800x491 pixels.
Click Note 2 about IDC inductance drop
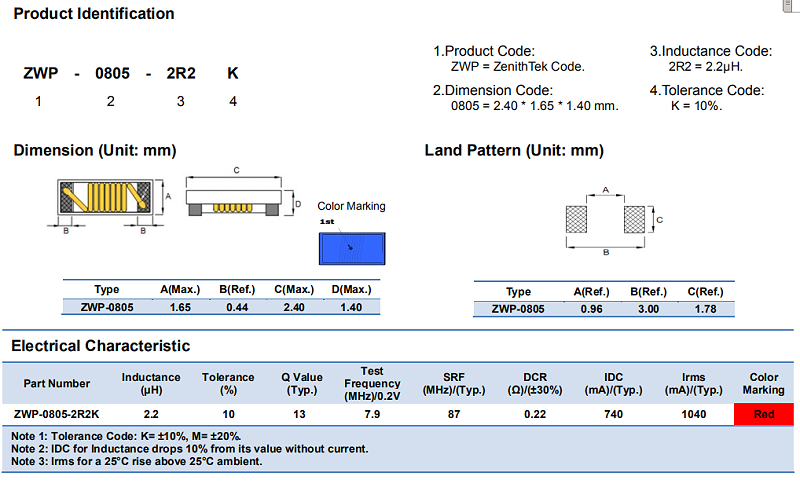pyautogui.click(x=189, y=449)
